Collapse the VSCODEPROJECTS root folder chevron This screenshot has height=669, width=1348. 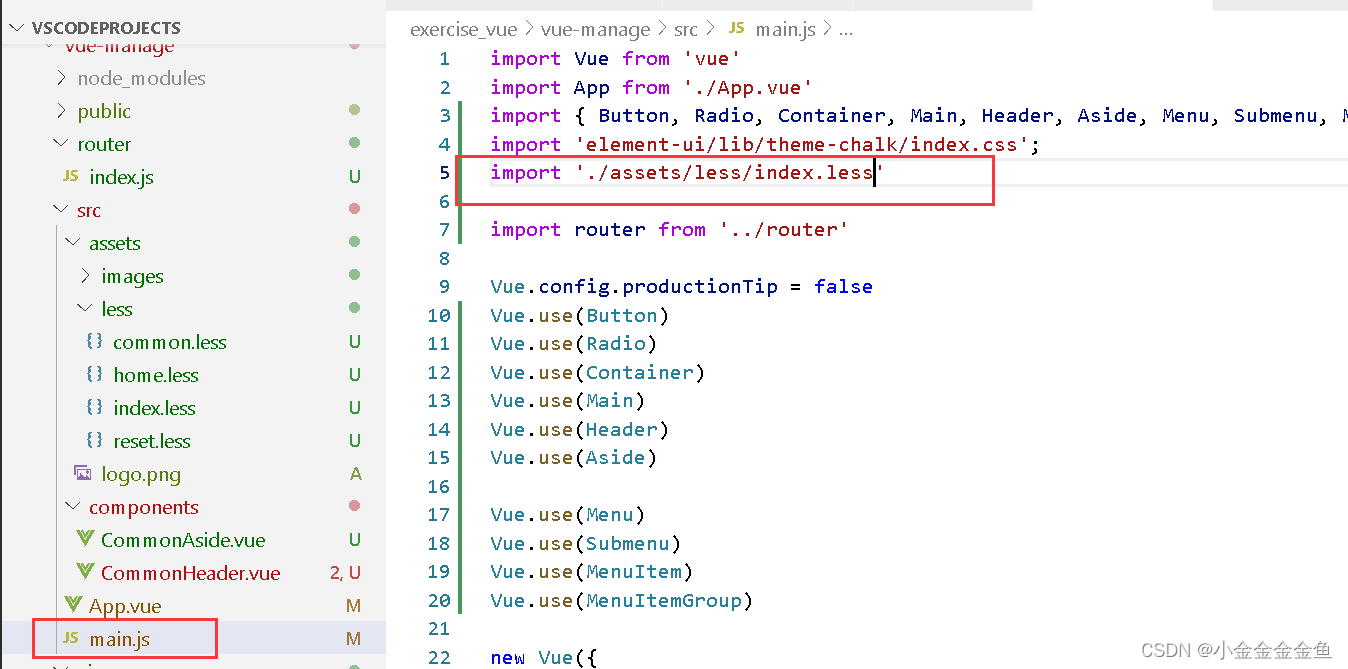pyautogui.click(x=17, y=28)
